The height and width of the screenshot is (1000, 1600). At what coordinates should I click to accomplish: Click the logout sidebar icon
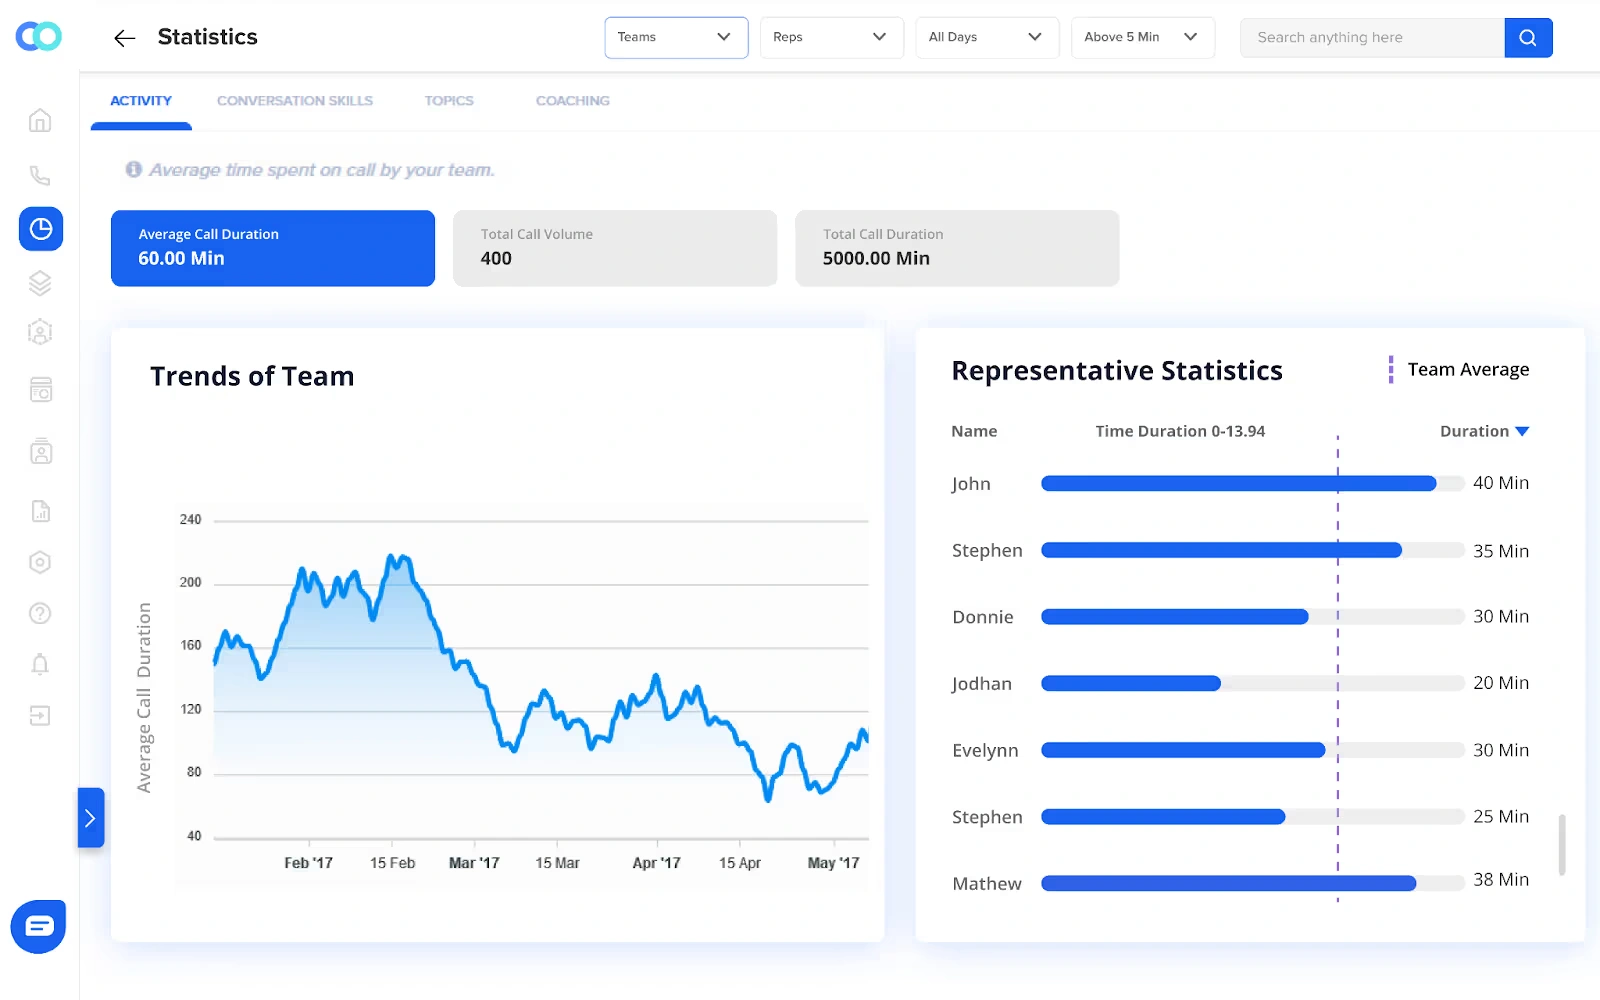click(40, 716)
